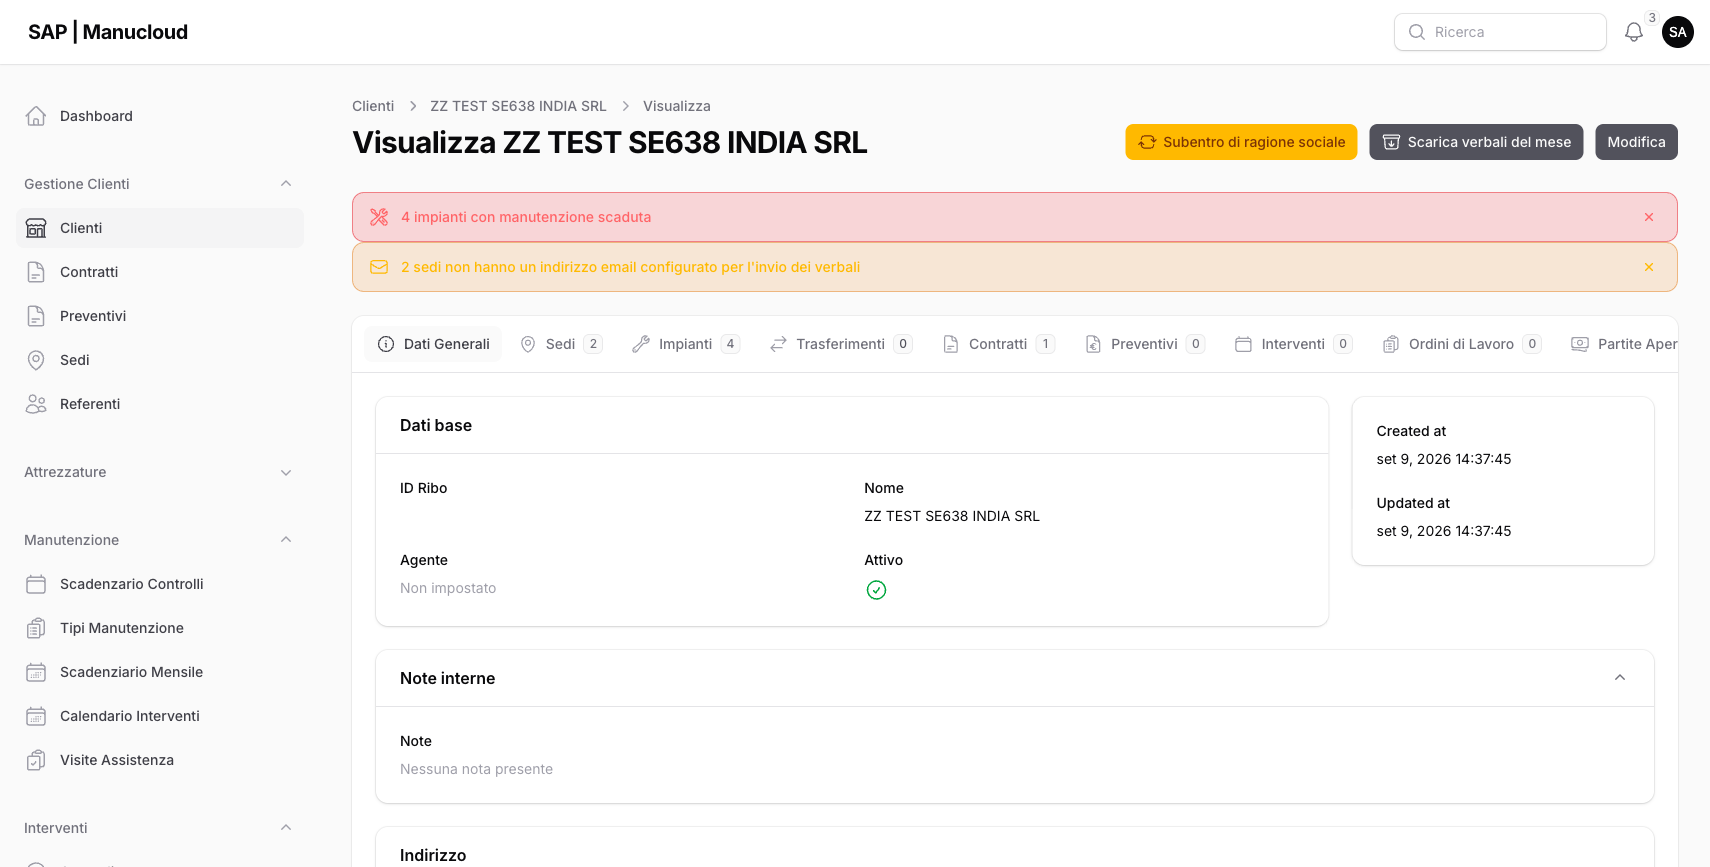Click the Sedi map pin icon in sidebar

click(36, 360)
